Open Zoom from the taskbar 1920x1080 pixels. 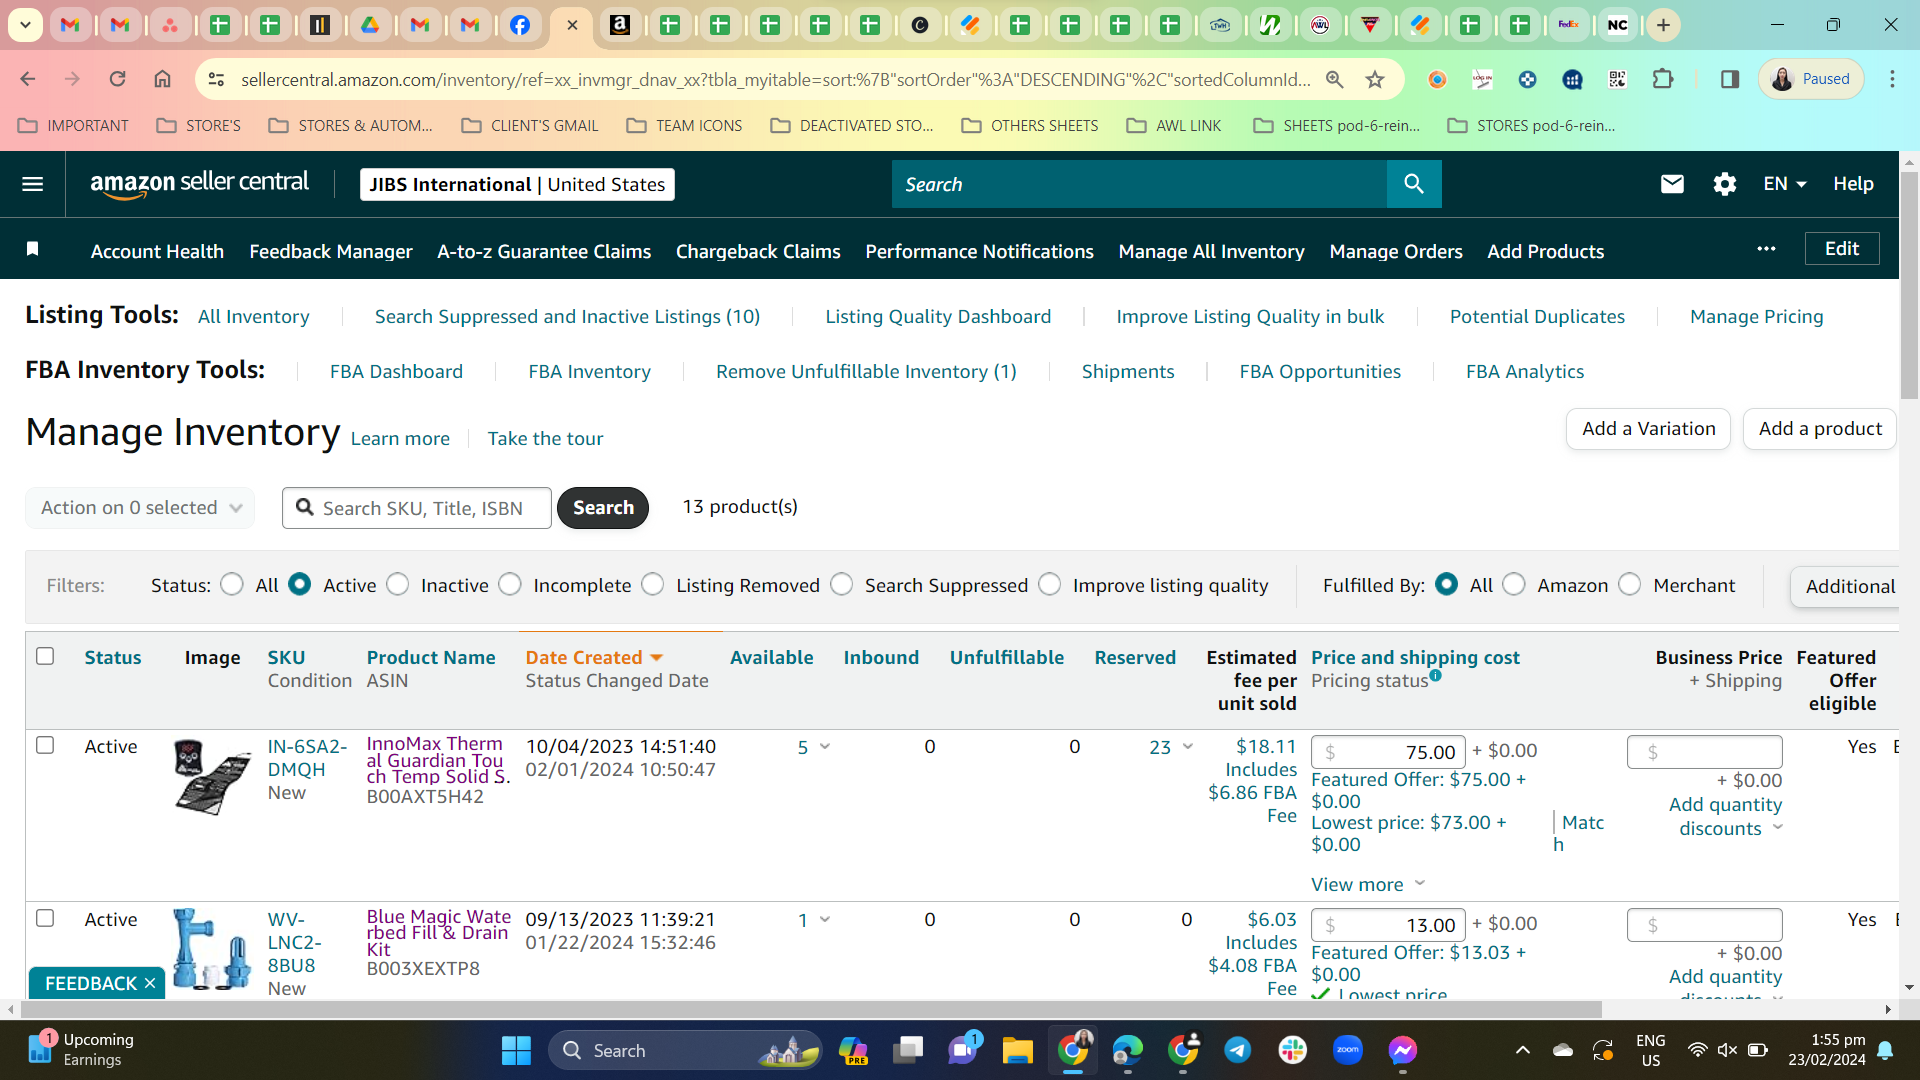[1348, 1050]
